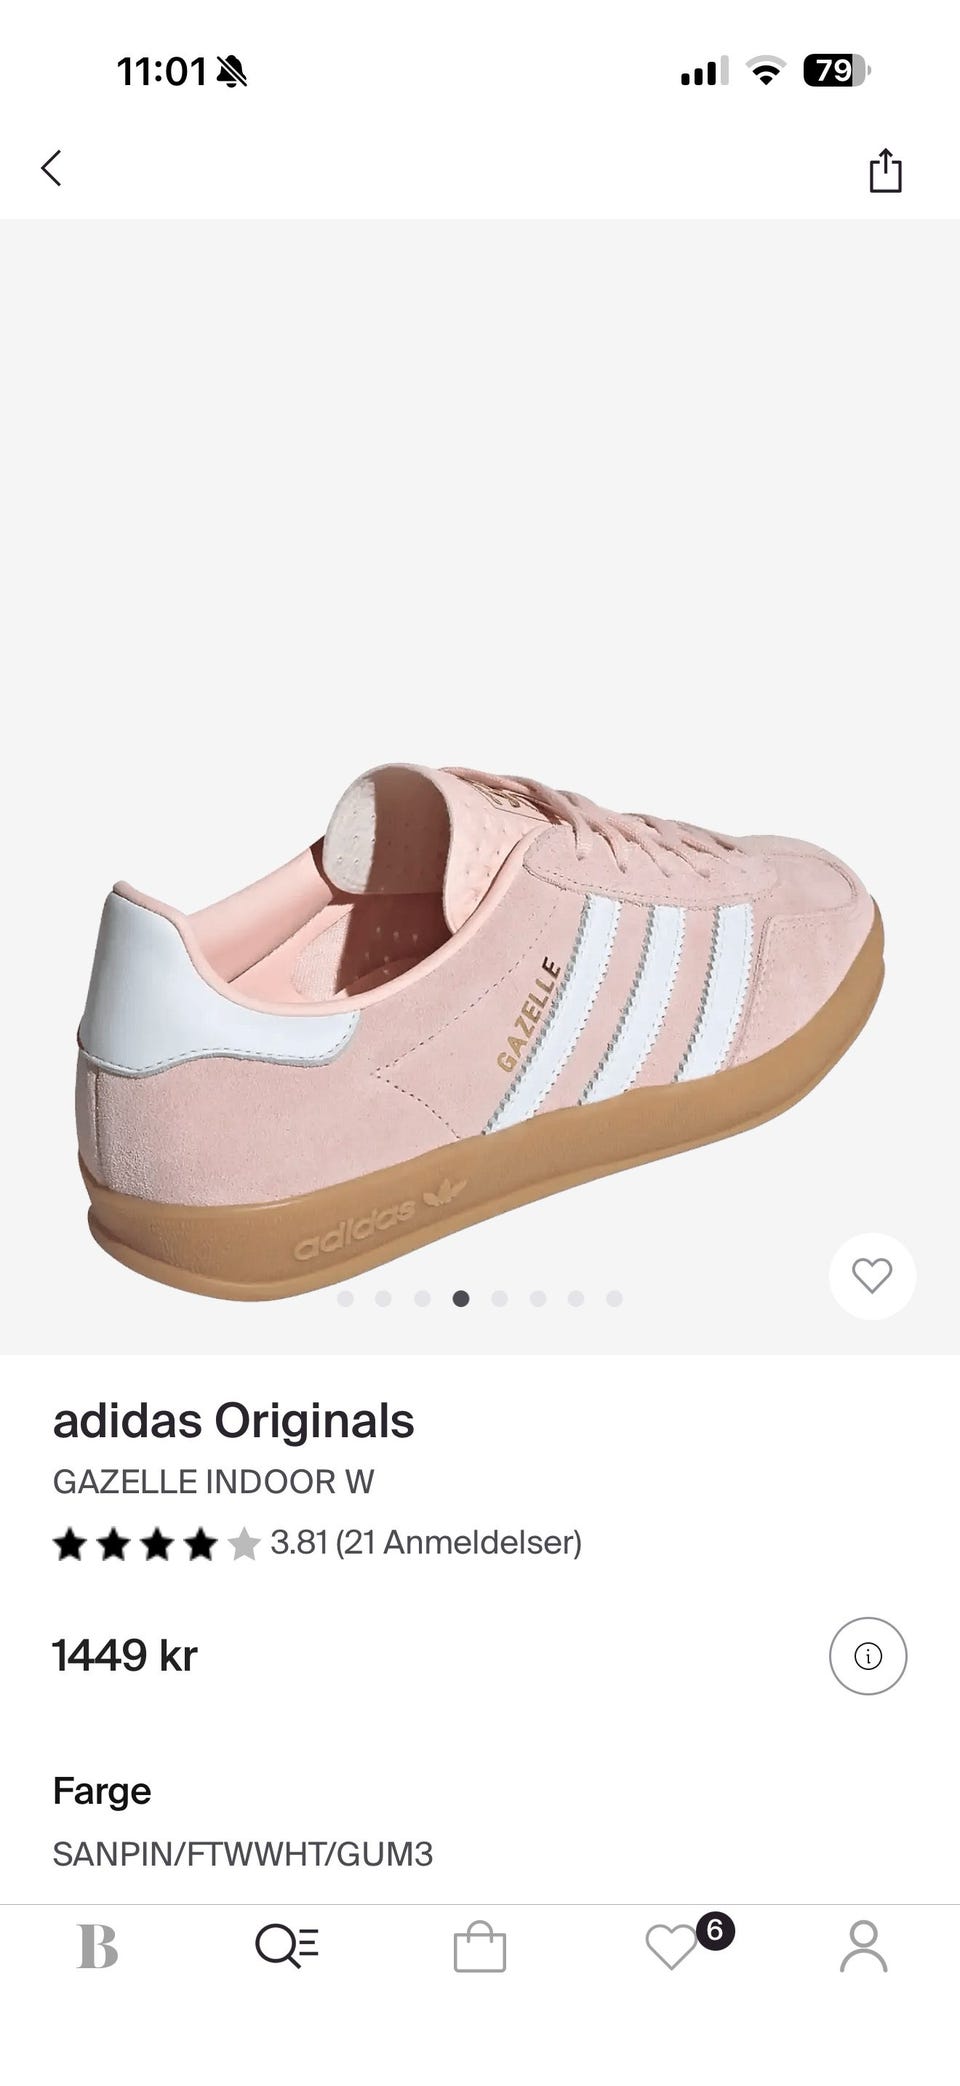Viewport: 960px width, 2086px height.
Task: Open the account profile icon
Action: pyautogui.click(x=864, y=1947)
